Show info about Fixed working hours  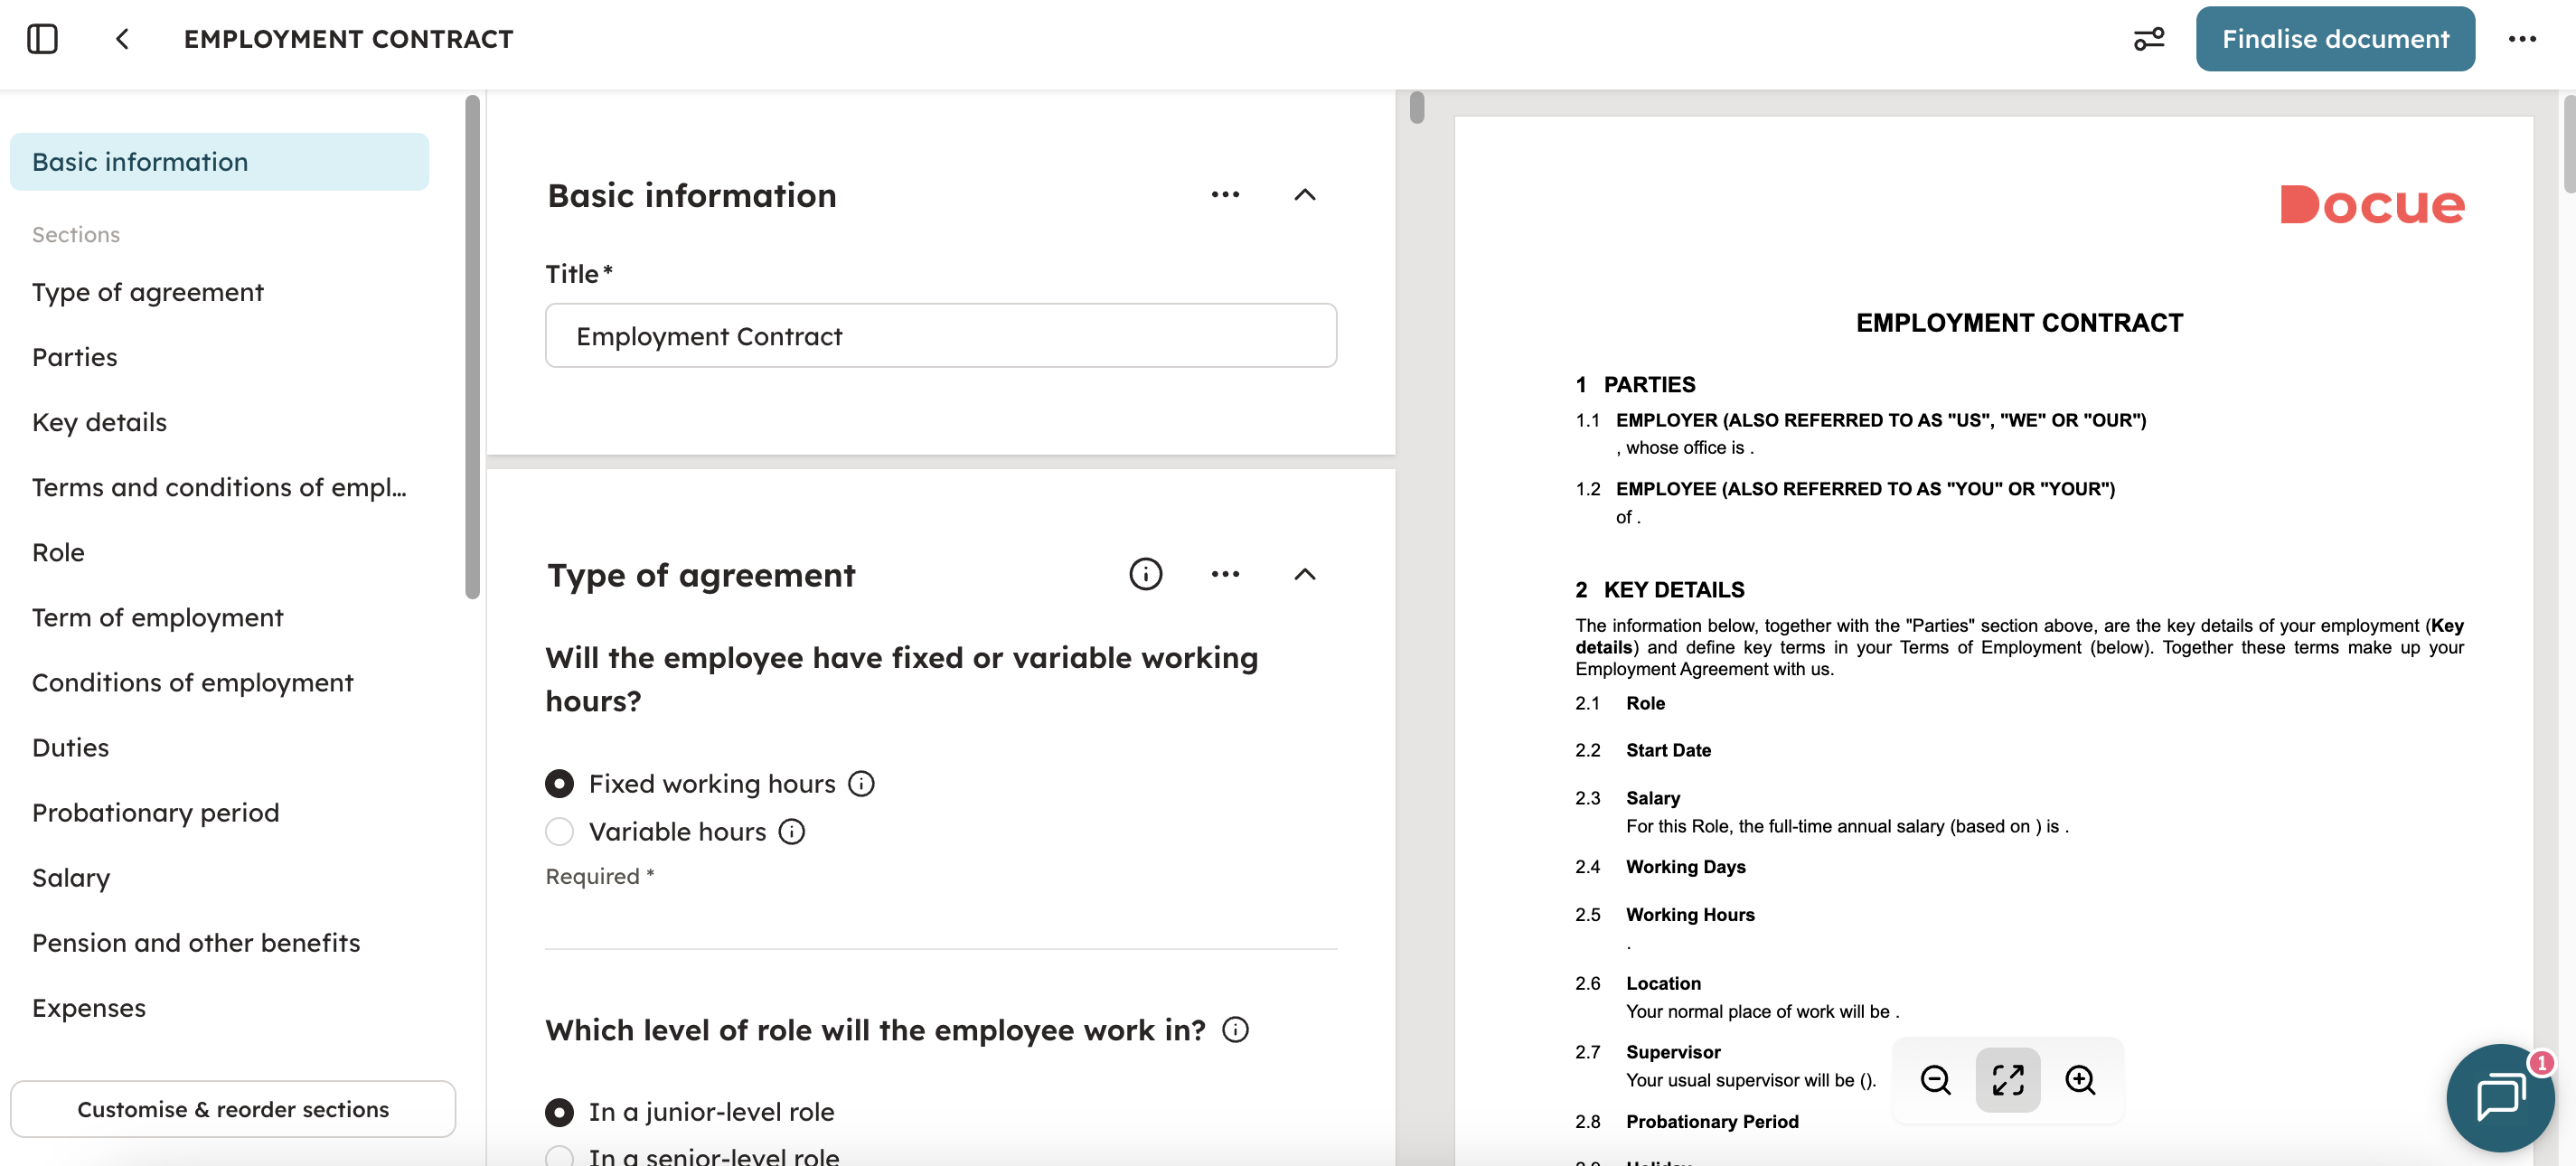[x=861, y=784]
